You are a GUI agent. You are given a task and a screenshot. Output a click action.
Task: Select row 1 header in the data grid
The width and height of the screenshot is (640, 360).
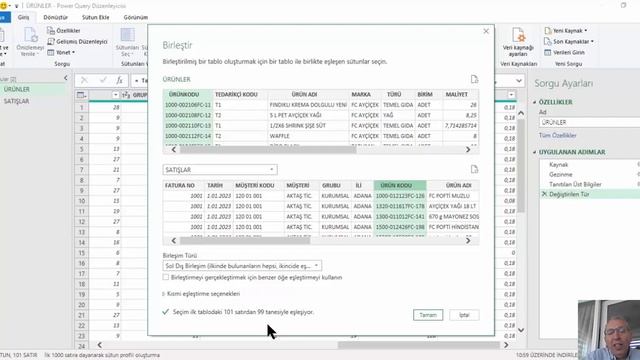click(82, 107)
